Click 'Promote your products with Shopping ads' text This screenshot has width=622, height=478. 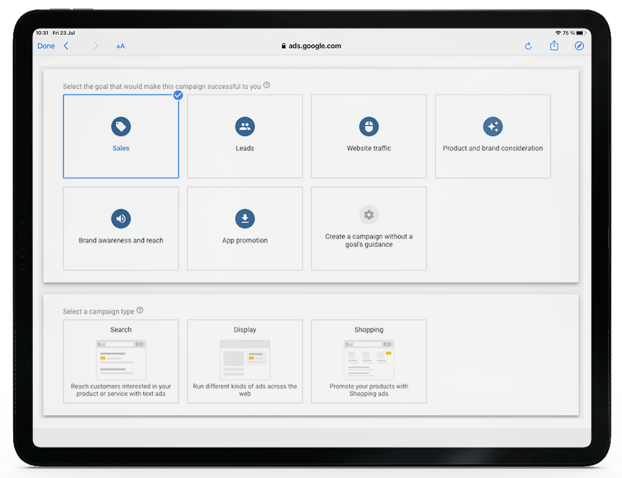[369, 390]
